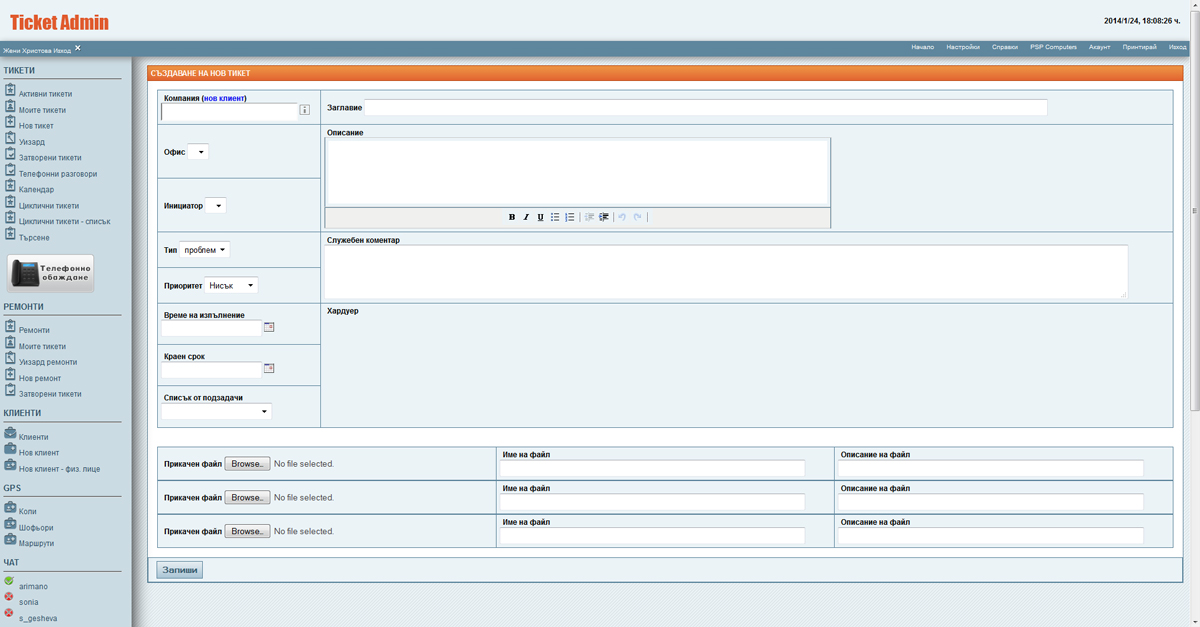Click the outdent icon in editor toolbar
The height and width of the screenshot is (627, 1200).
tap(590, 217)
